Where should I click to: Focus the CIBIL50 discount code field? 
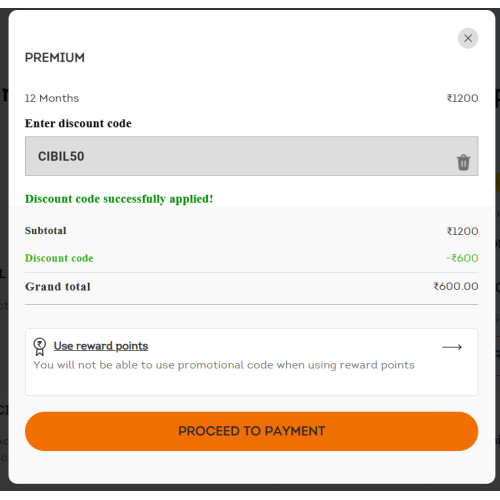tap(252, 156)
